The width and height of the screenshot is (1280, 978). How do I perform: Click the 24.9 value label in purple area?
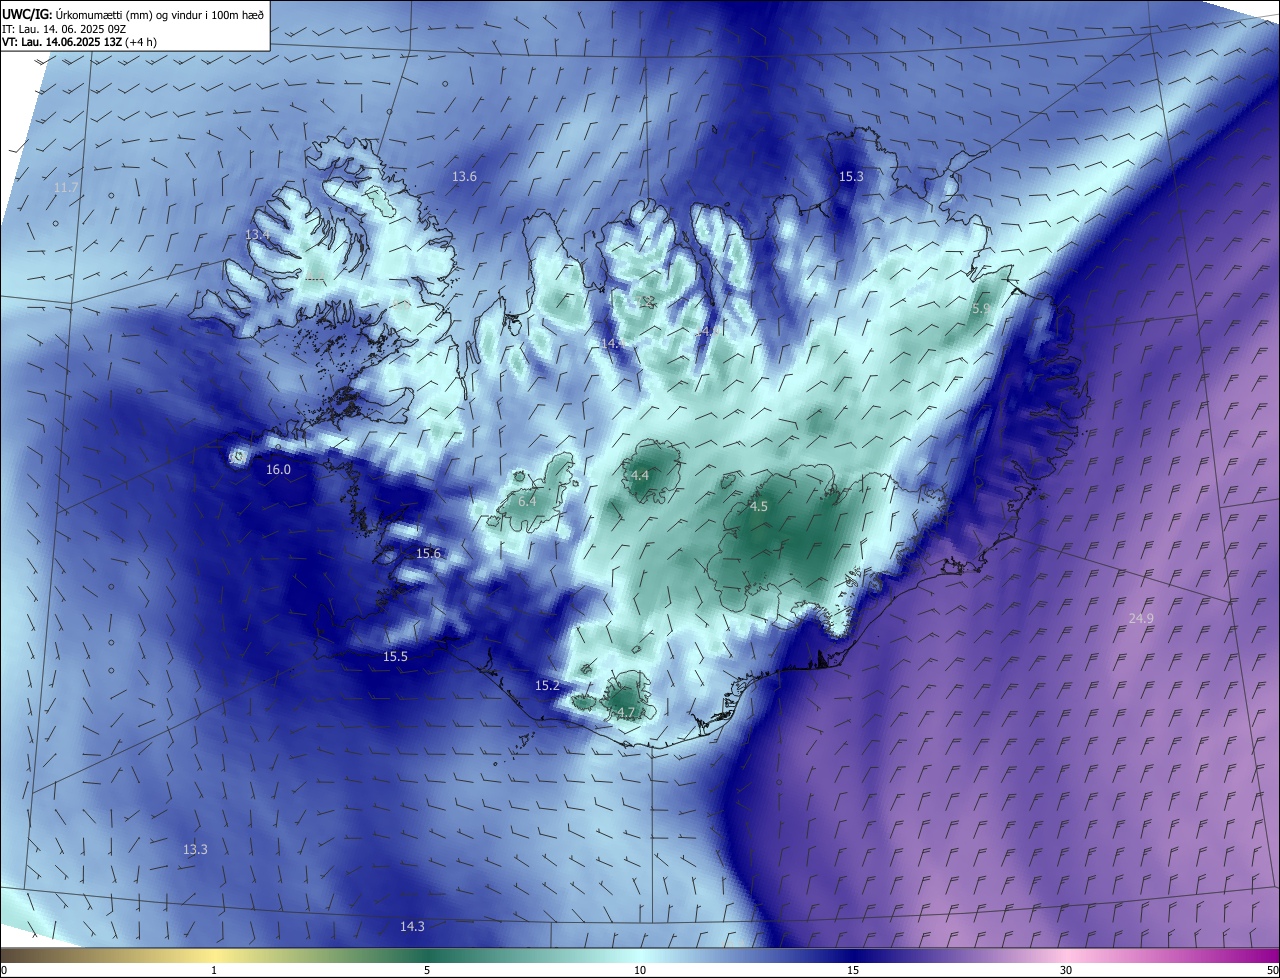[x=1141, y=619]
